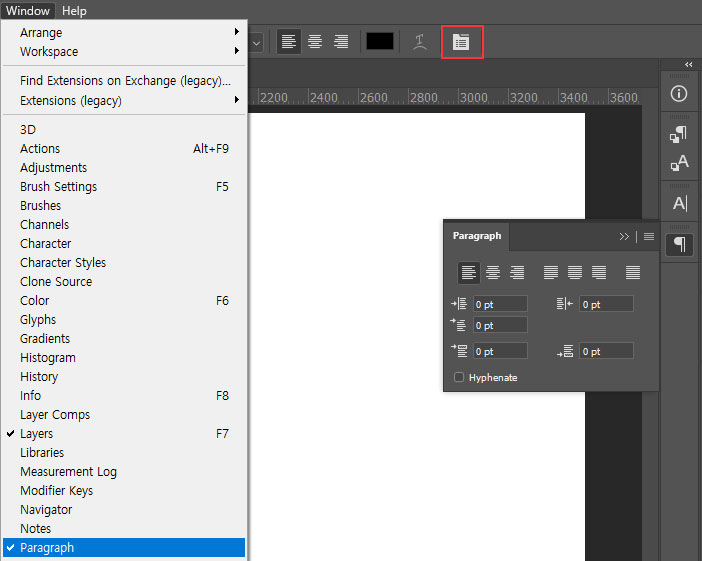Open Paragraph Styles icon in dock
The image size is (702, 561).
679,134
